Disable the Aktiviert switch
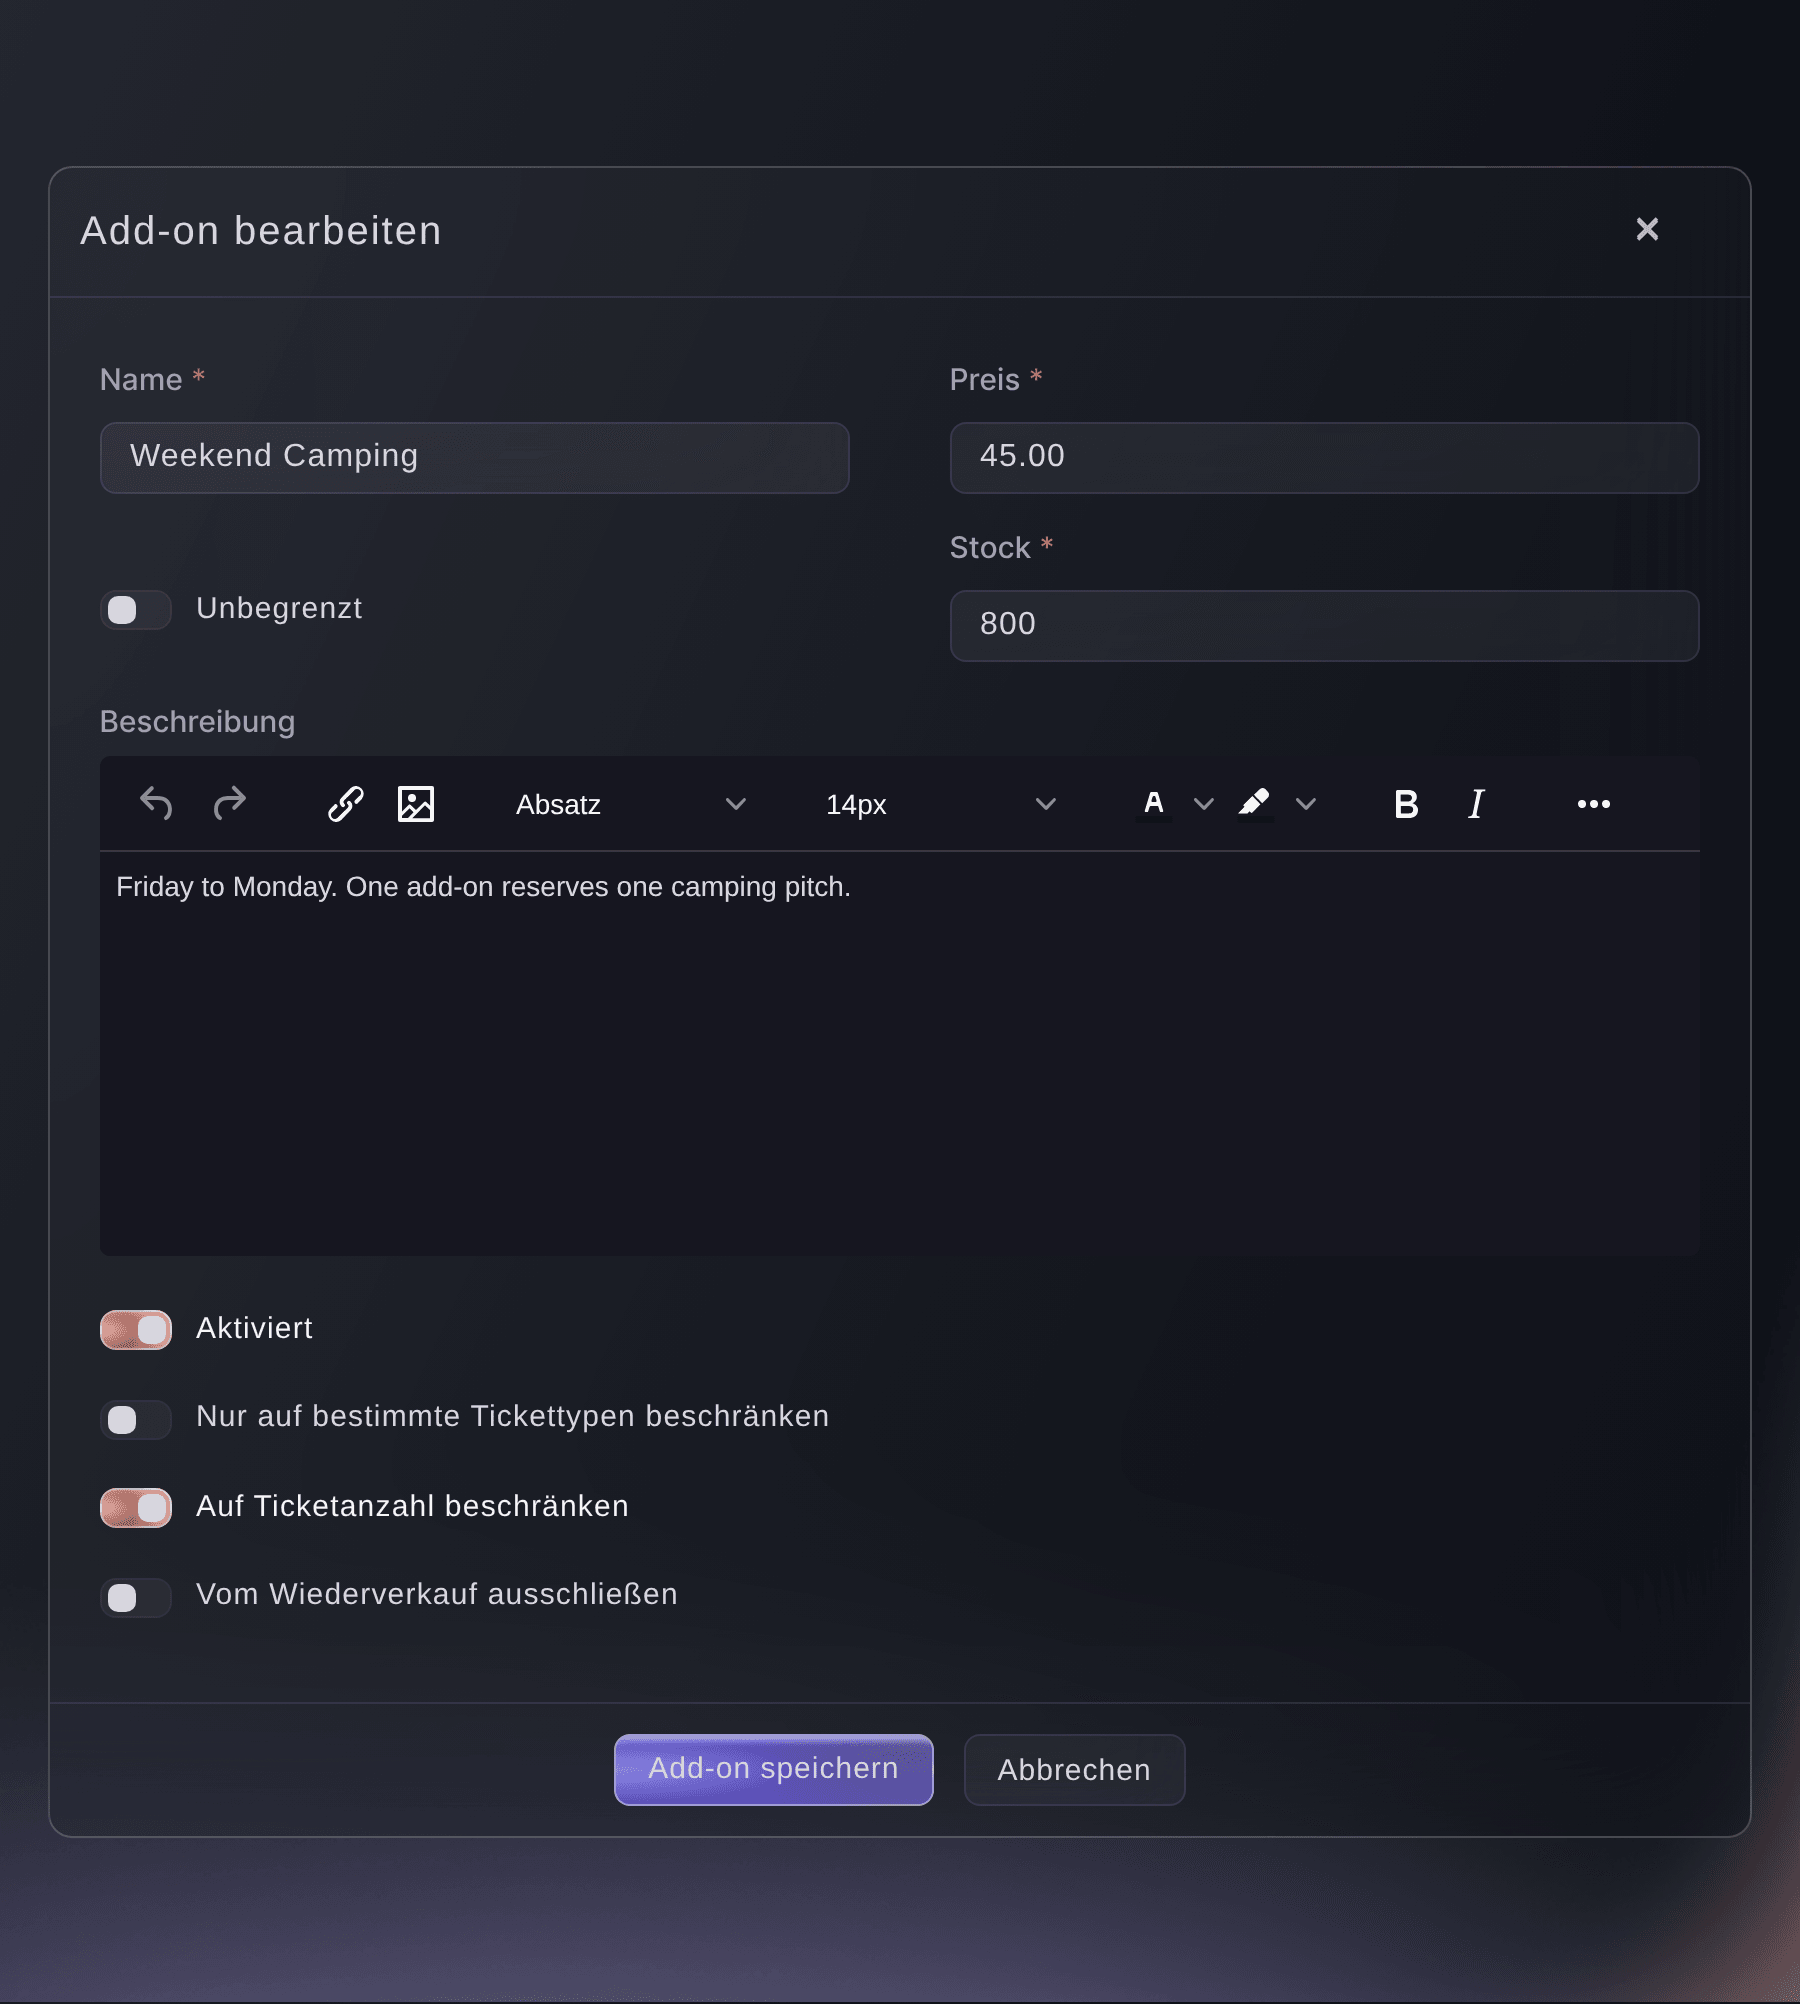The height and width of the screenshot is (2004, 1800). [136, 1330]
